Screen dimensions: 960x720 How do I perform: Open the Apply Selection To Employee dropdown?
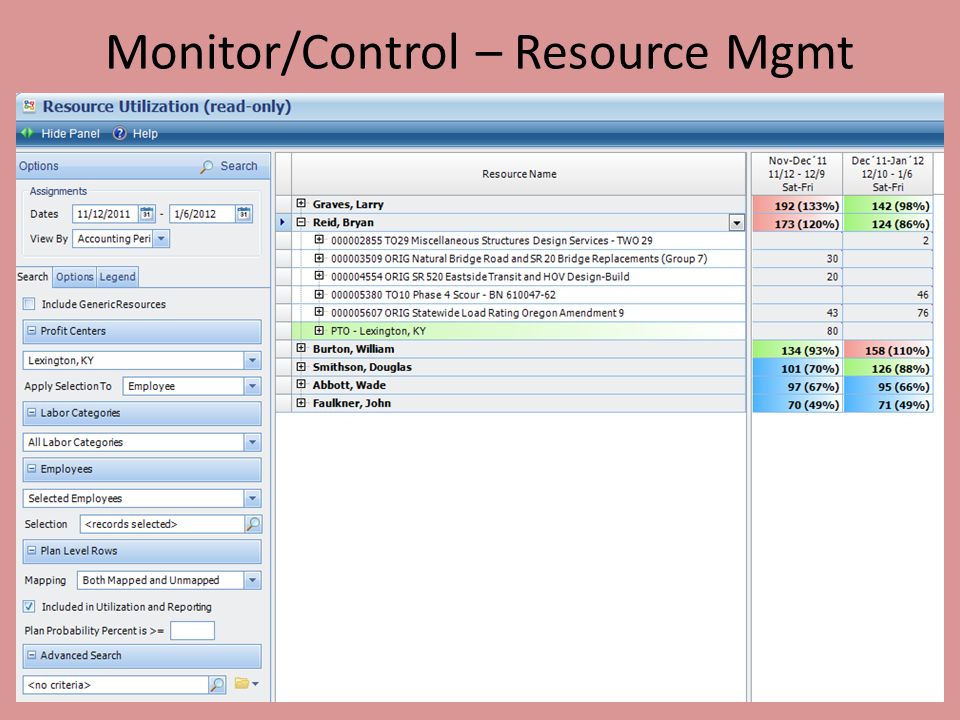pyautogui.click(x=252, y=386)
